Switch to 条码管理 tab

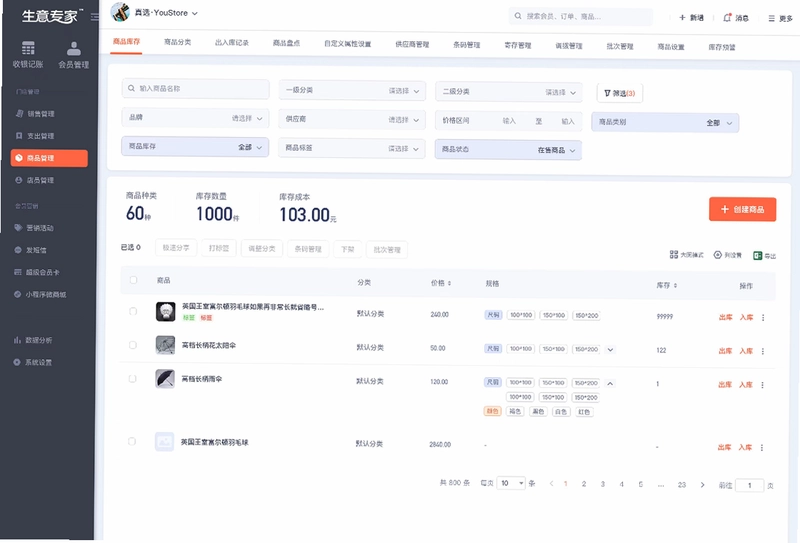467,45
